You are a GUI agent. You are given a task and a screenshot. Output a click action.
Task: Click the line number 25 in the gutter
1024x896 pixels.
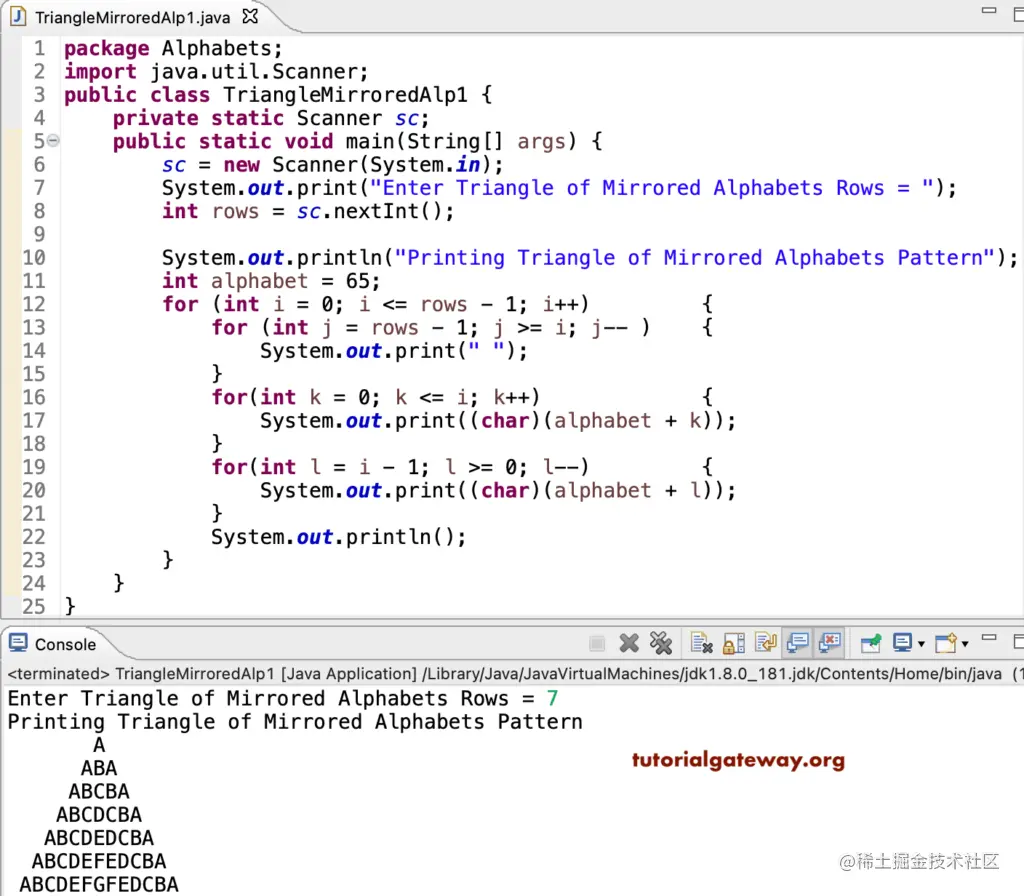(34, 607)
